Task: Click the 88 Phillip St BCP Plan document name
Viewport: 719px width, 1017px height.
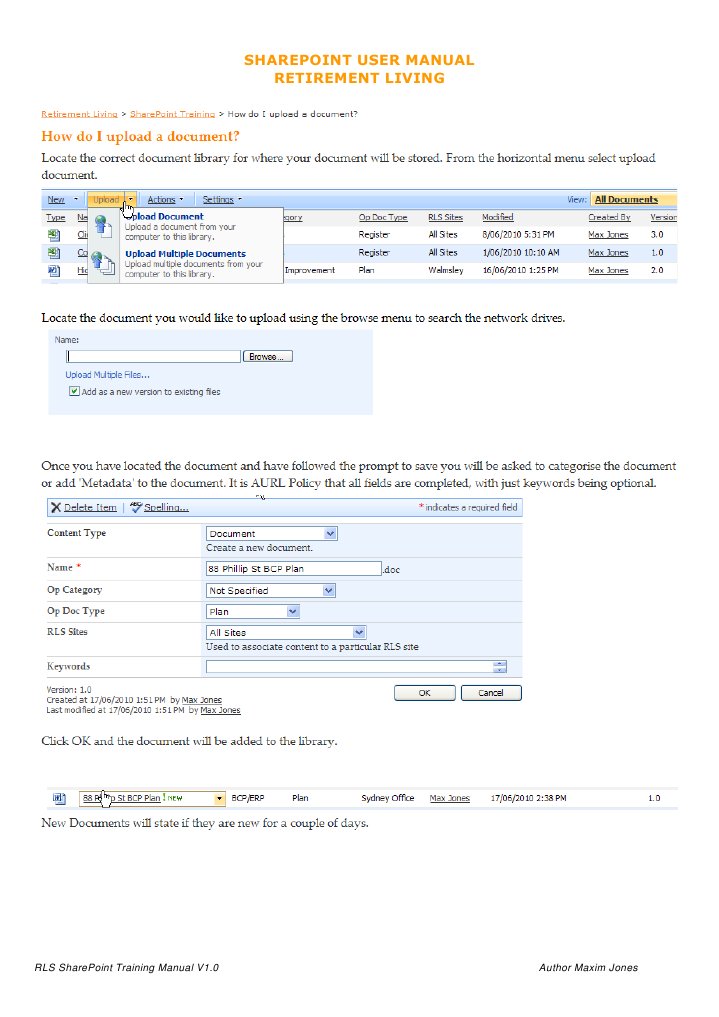Action: [121, 798]
